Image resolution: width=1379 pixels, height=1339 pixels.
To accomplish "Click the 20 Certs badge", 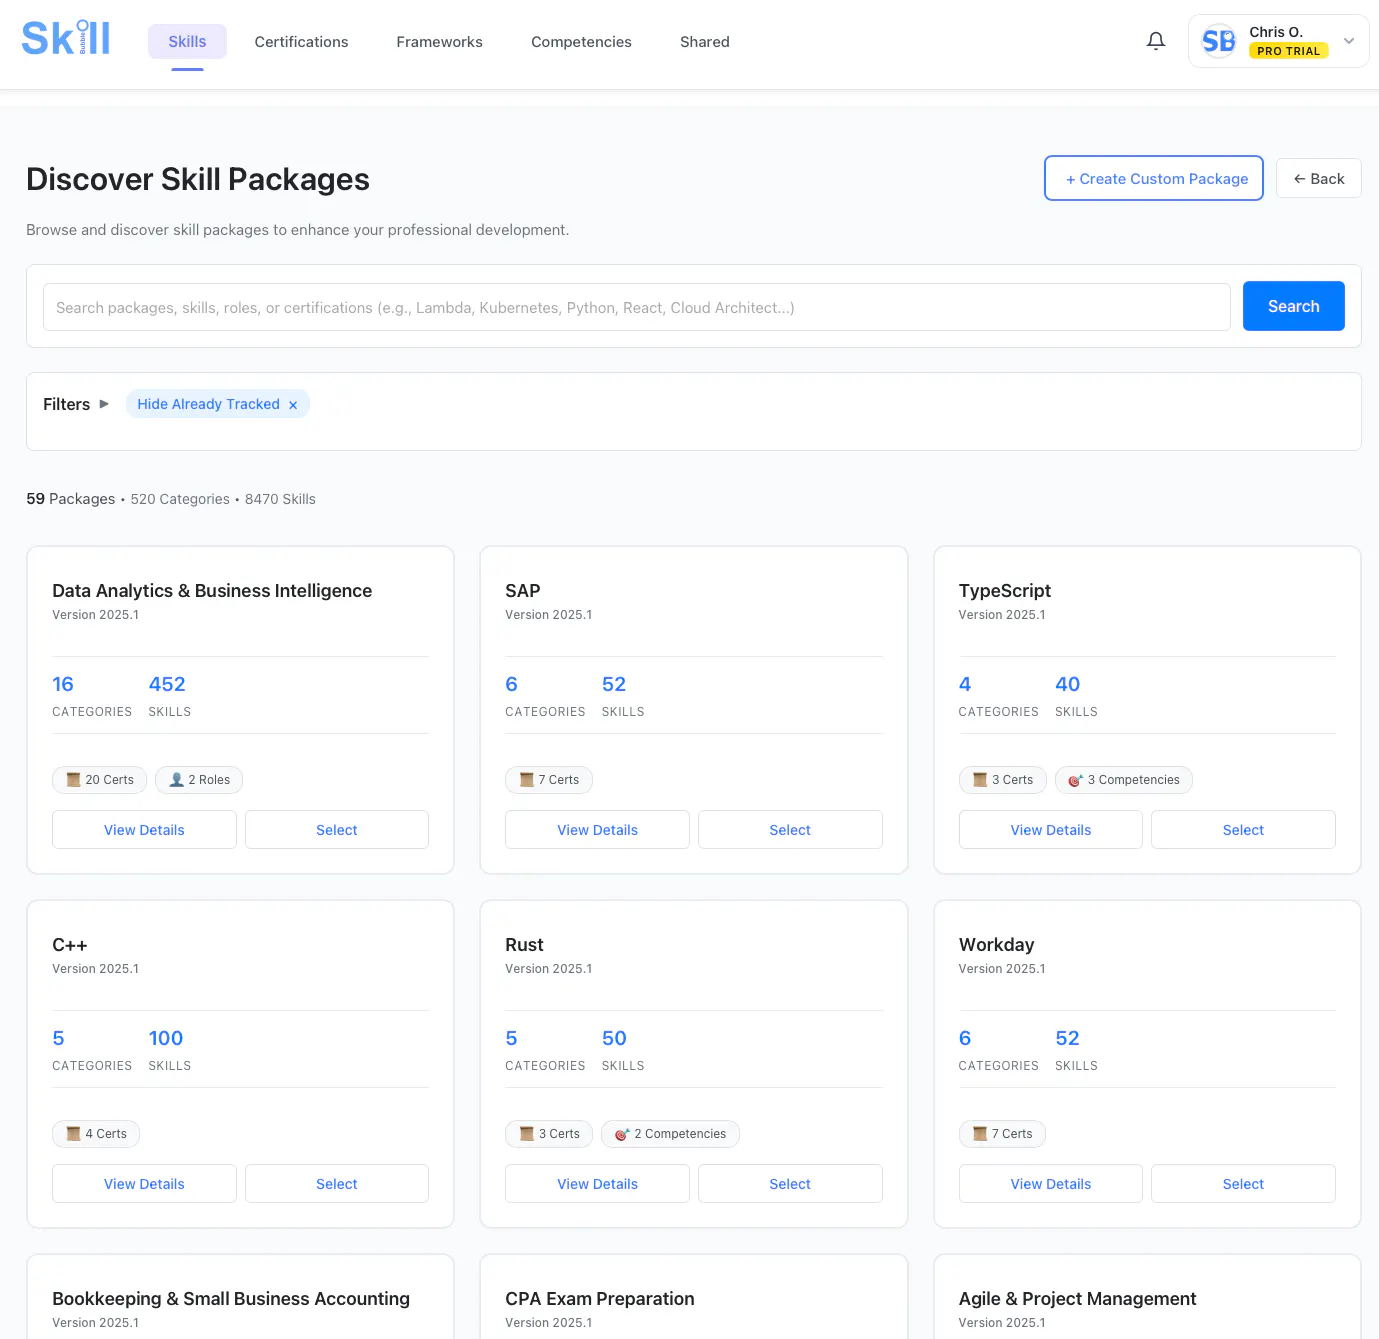I will pos(99,780).
